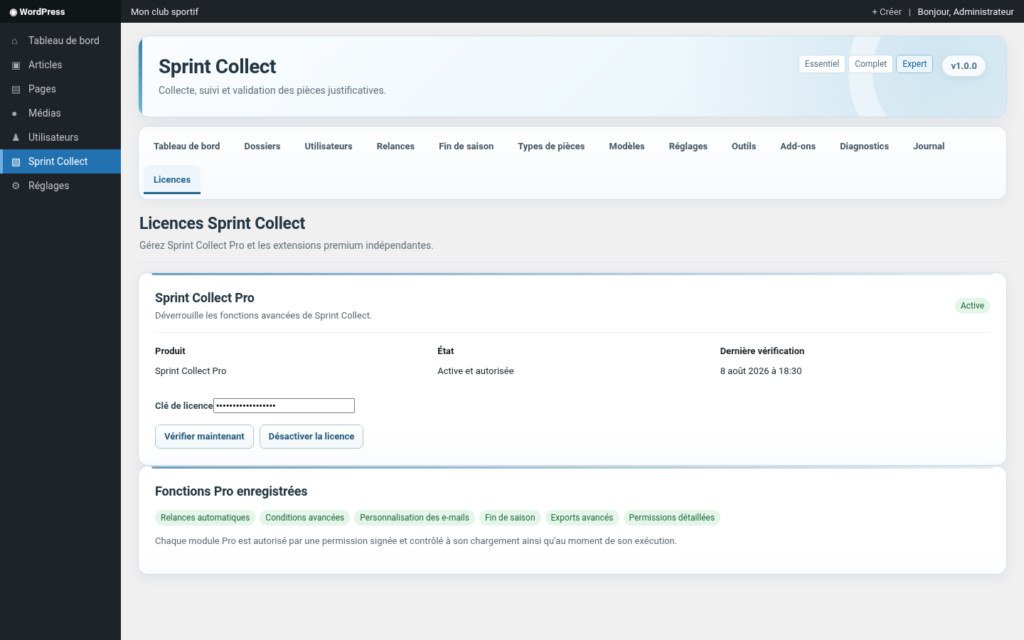Click the Utilisateurs person icon
This screenshot has width=1024, height=640.
coord(16,137)
